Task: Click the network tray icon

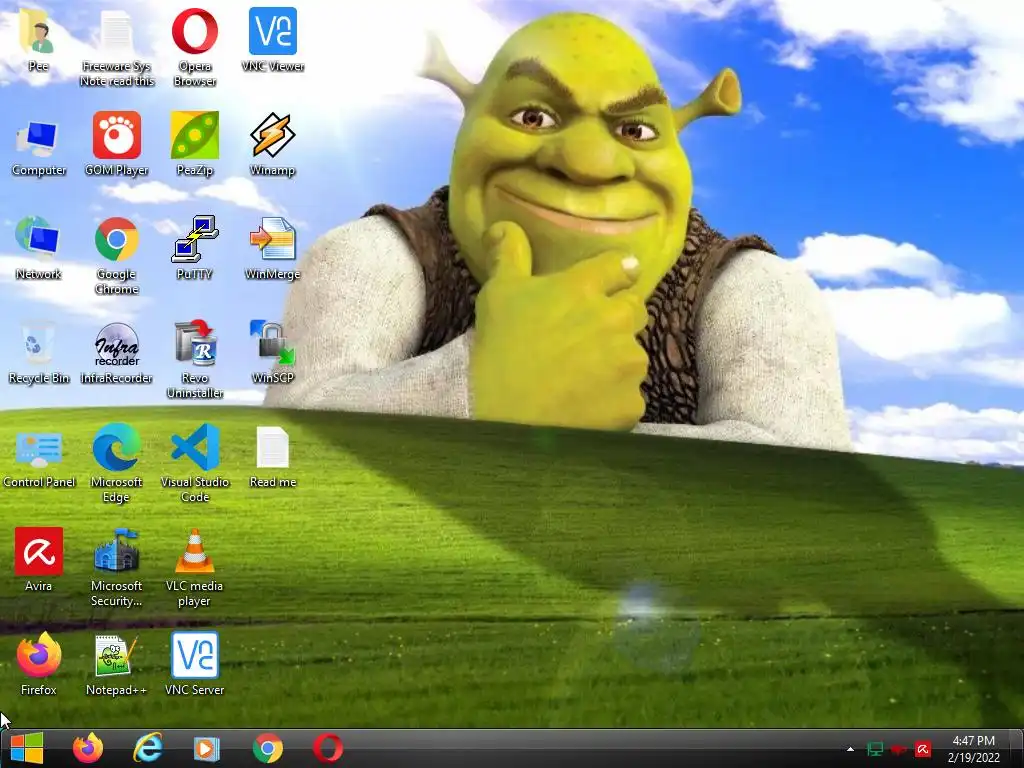Action: point(874,749)
